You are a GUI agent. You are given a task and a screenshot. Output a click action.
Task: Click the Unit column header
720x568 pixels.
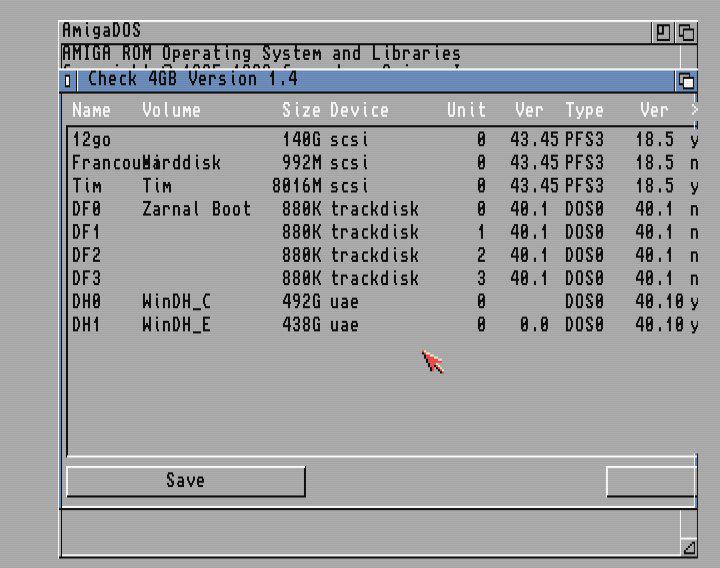(466, 110)
